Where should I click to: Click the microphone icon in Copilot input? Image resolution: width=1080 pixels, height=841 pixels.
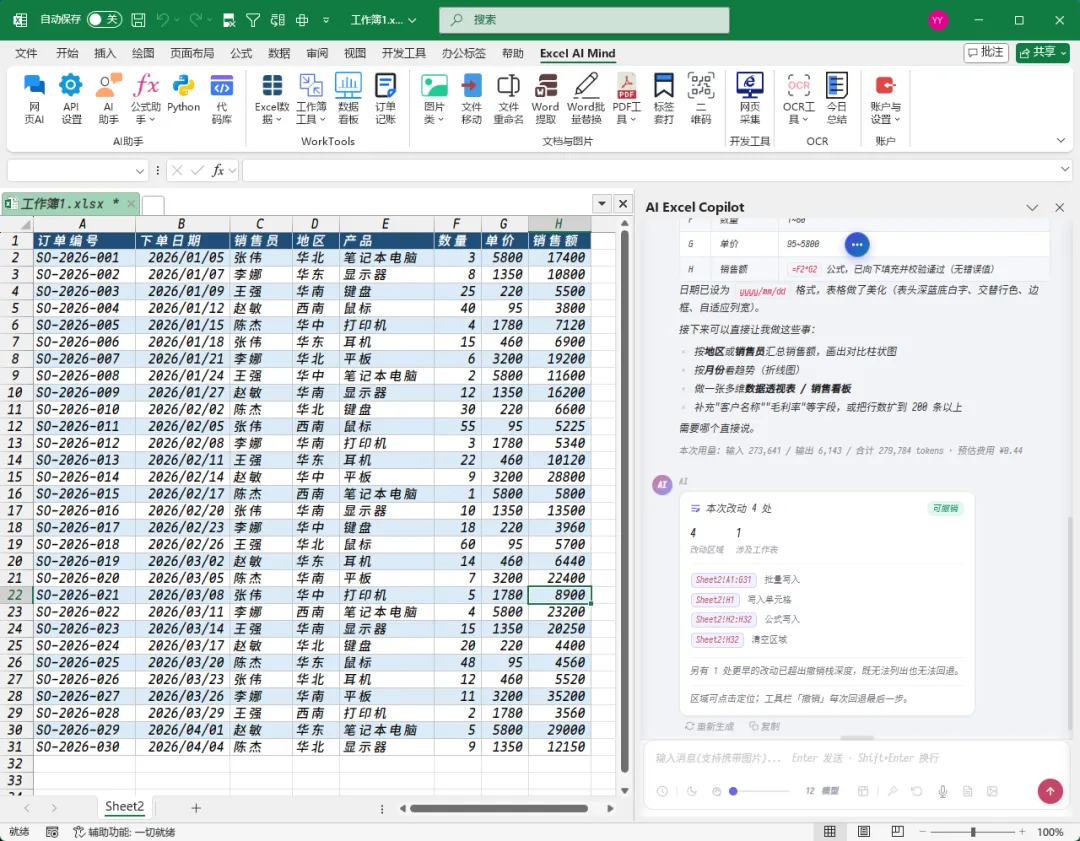click(x=942, y=791)
